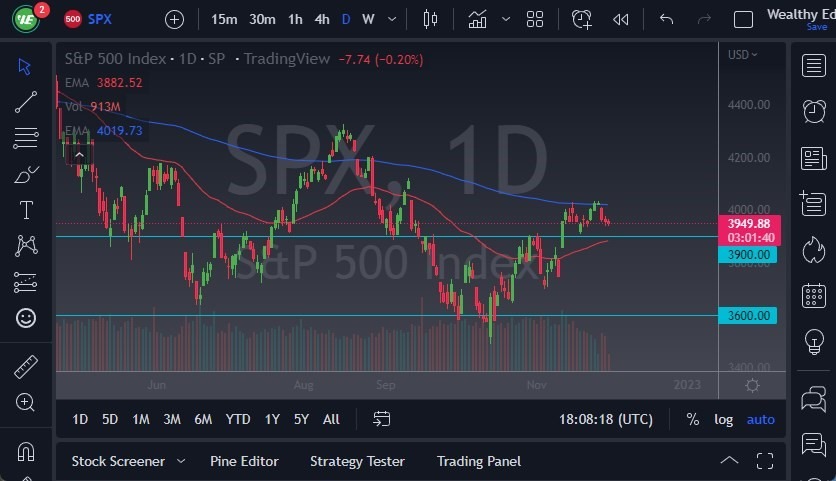
Task: Toggle auto scale mode
Action: coord(760,419)
